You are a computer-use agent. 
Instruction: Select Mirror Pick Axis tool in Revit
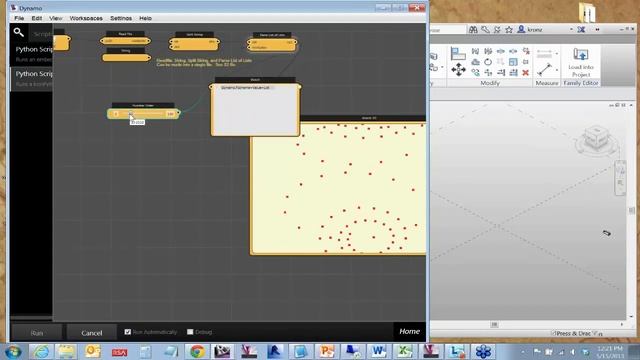point(475,51)
